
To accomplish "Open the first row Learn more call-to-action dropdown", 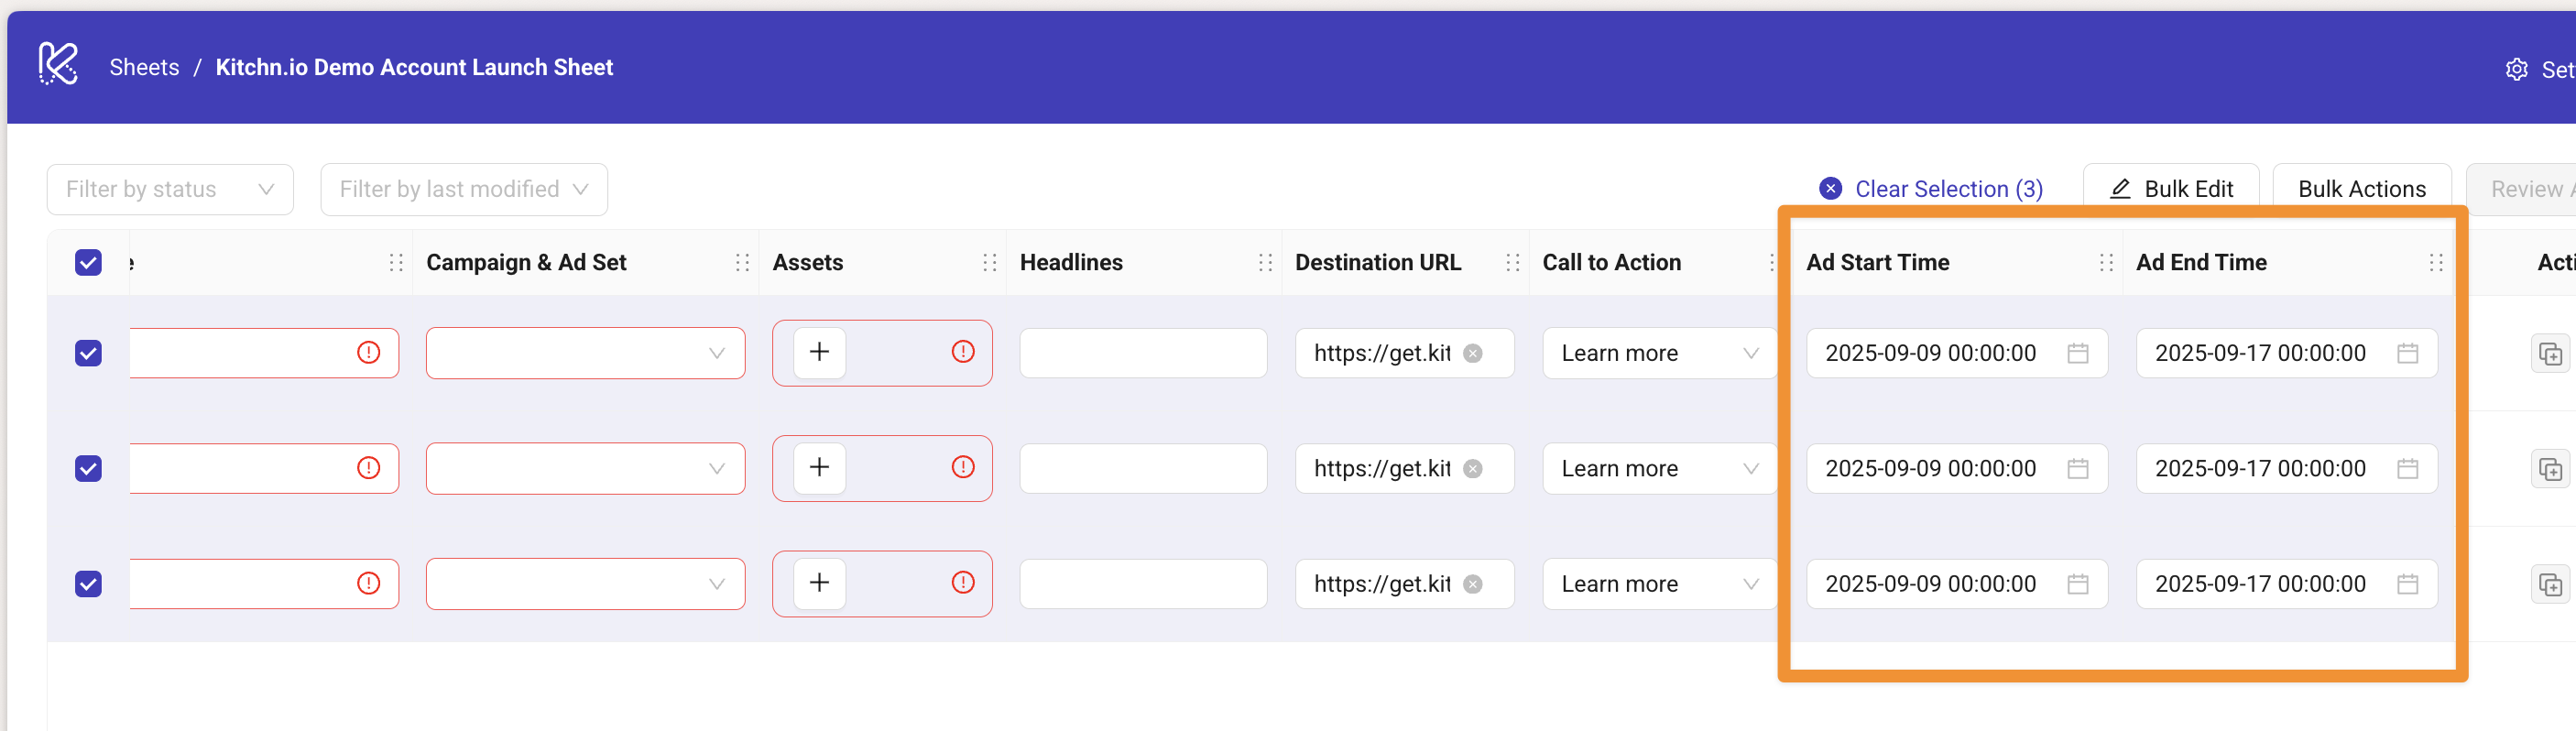I will [1658, 353].
